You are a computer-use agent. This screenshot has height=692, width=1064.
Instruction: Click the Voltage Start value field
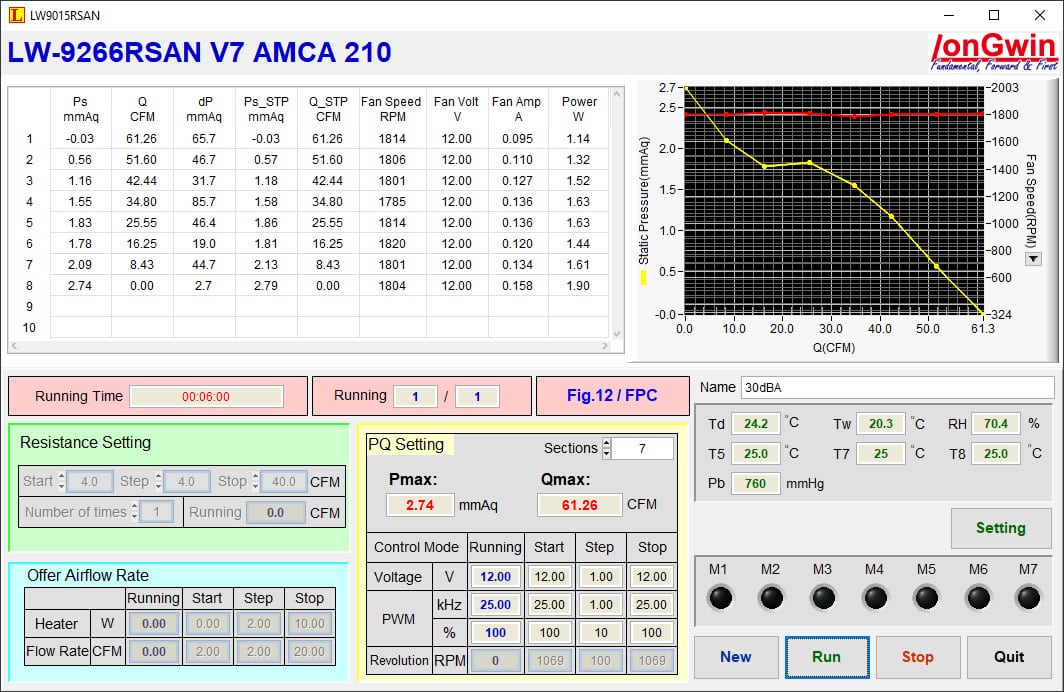pyautogui.click(x=550, y=577)
